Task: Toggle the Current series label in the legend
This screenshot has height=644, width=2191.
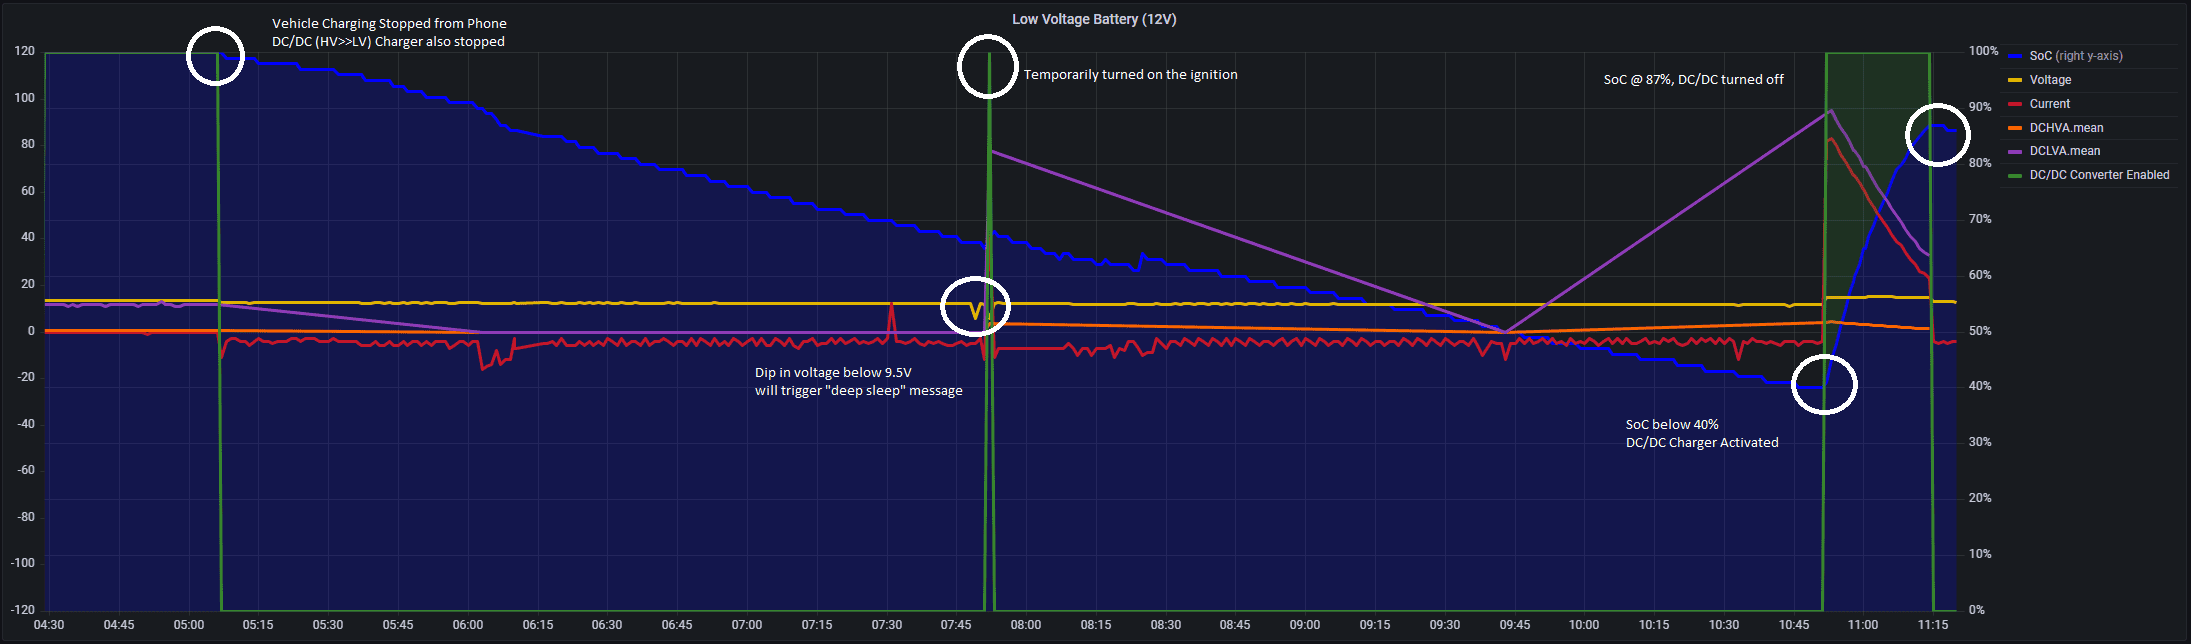Action: click(x=2049, y=104)
